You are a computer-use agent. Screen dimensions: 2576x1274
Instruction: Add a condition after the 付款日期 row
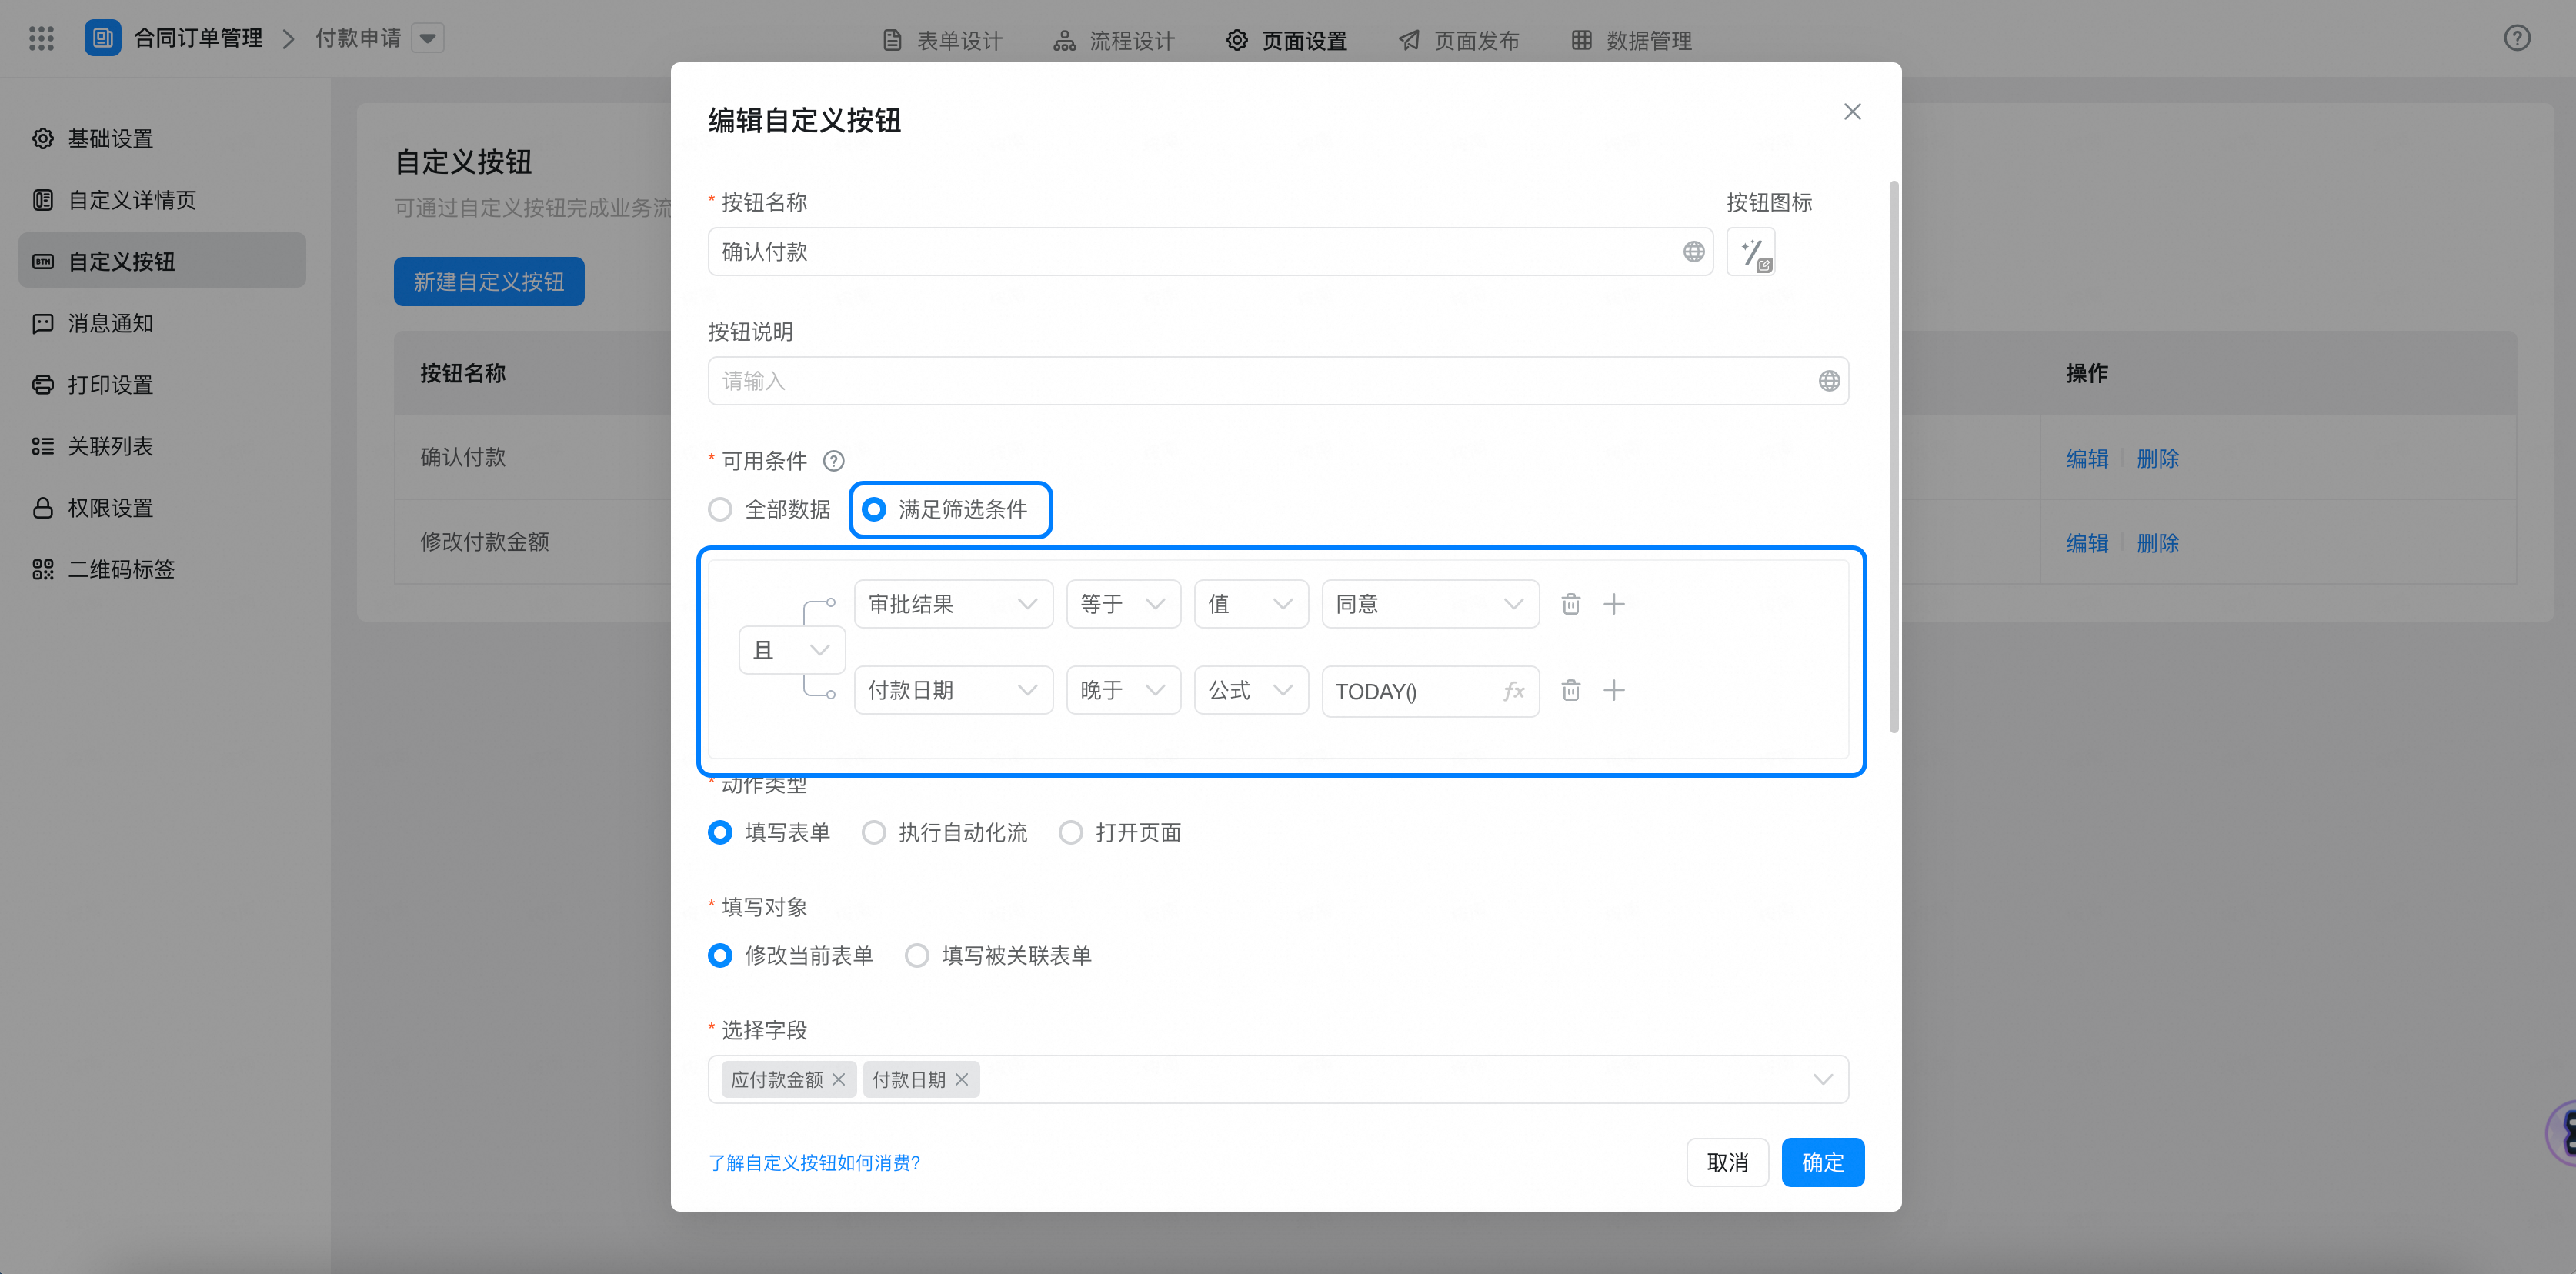click(x=1614, y=690)
